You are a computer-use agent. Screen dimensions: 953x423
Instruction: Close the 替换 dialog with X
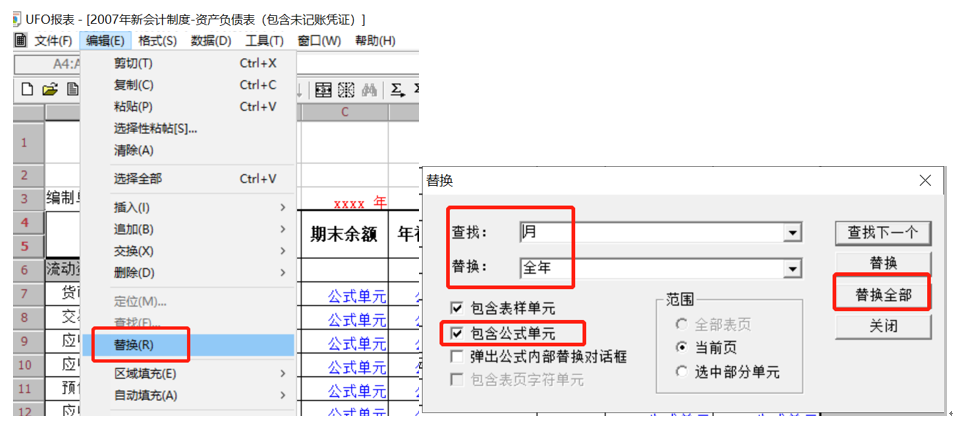click(x=925, y=180)
